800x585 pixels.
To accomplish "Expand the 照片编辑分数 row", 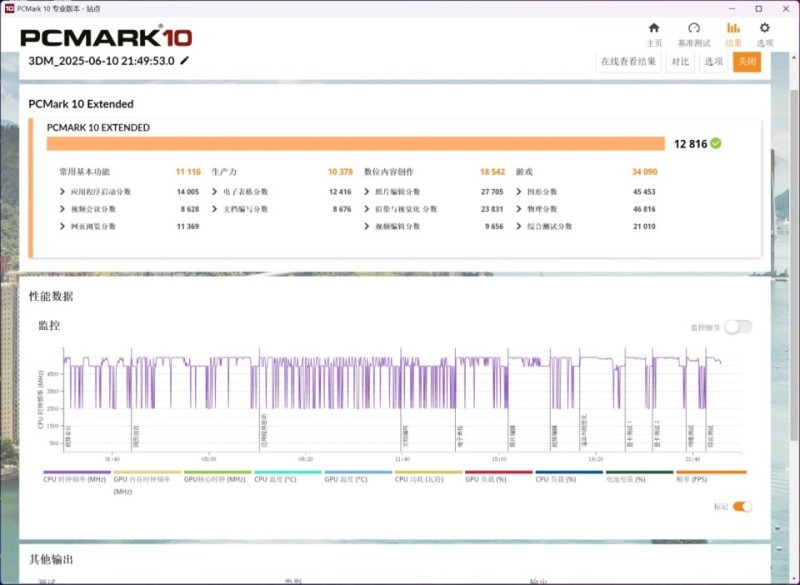I will point(367,191).
